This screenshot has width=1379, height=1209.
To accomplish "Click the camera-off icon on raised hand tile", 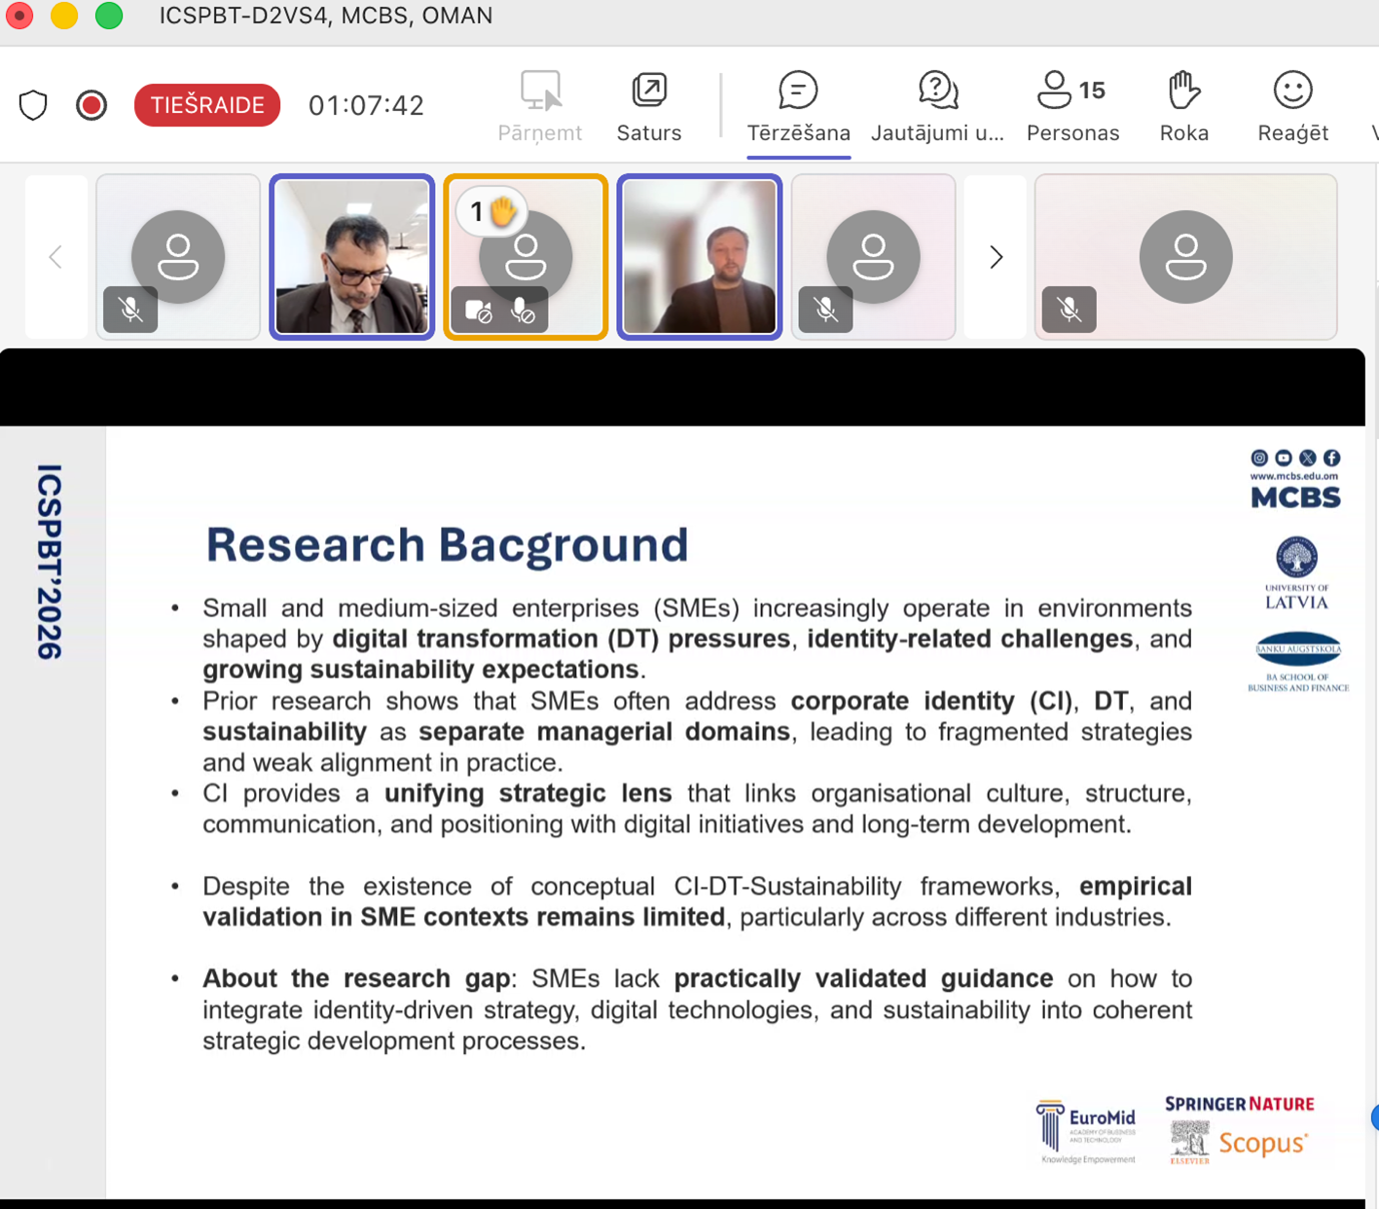I will point(478,311).
